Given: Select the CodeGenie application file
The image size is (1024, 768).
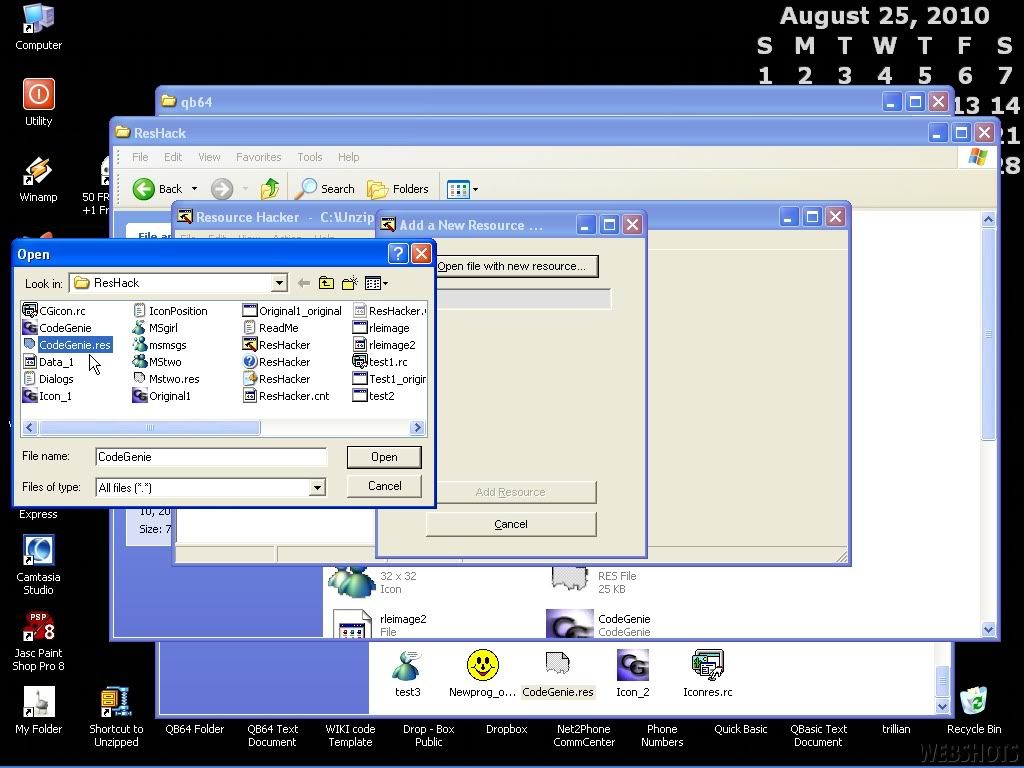Looking at the screenshot, I should 57,328.
